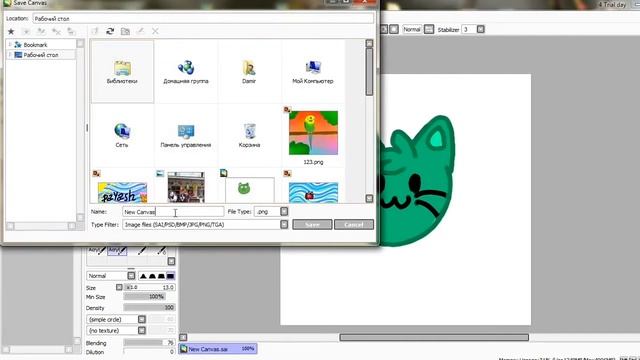The image size is (640, 360).
Task: Select the highlighted Acryl brush preset
Action: click(118, 250)
